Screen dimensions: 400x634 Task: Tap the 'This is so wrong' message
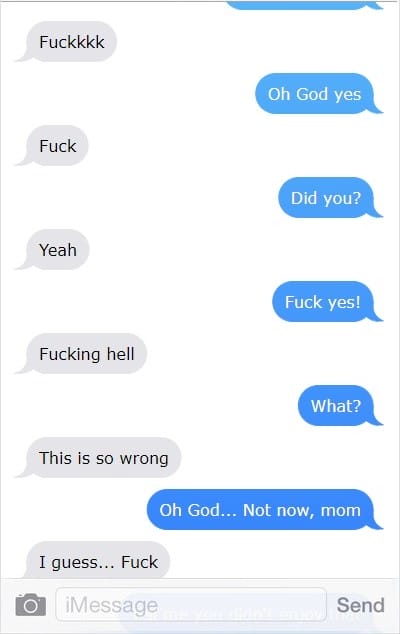click(103, 458)
